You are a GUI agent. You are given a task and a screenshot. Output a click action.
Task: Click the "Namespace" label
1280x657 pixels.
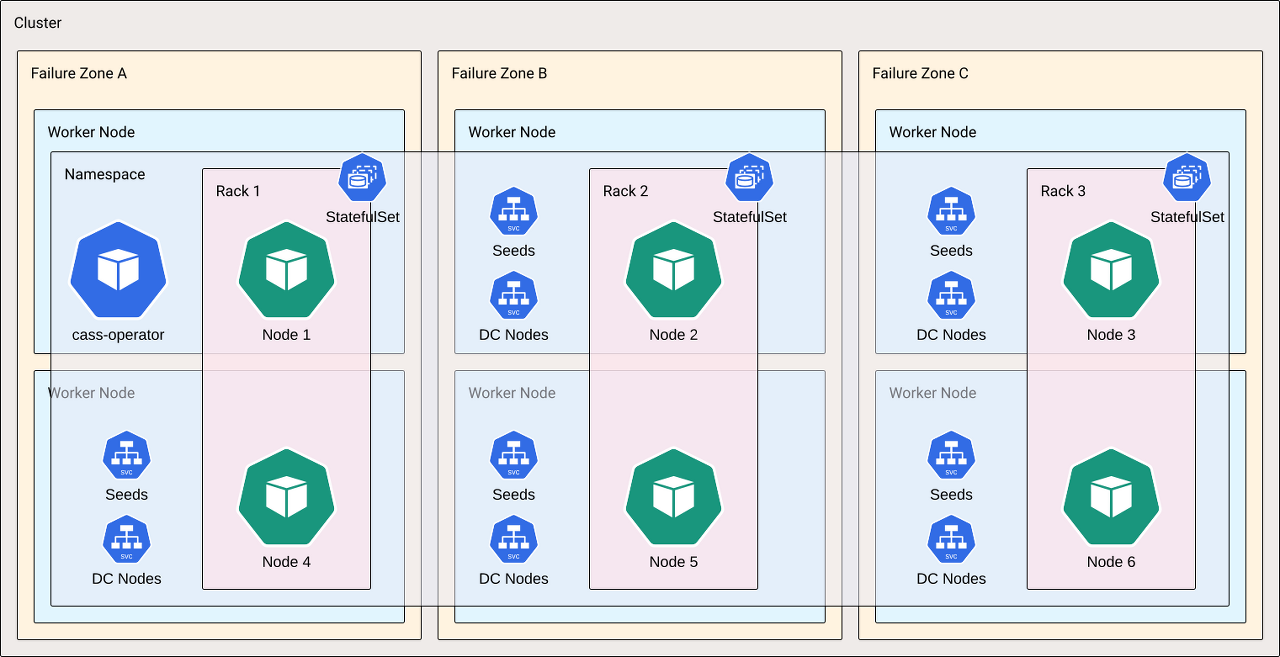point(105,175)
